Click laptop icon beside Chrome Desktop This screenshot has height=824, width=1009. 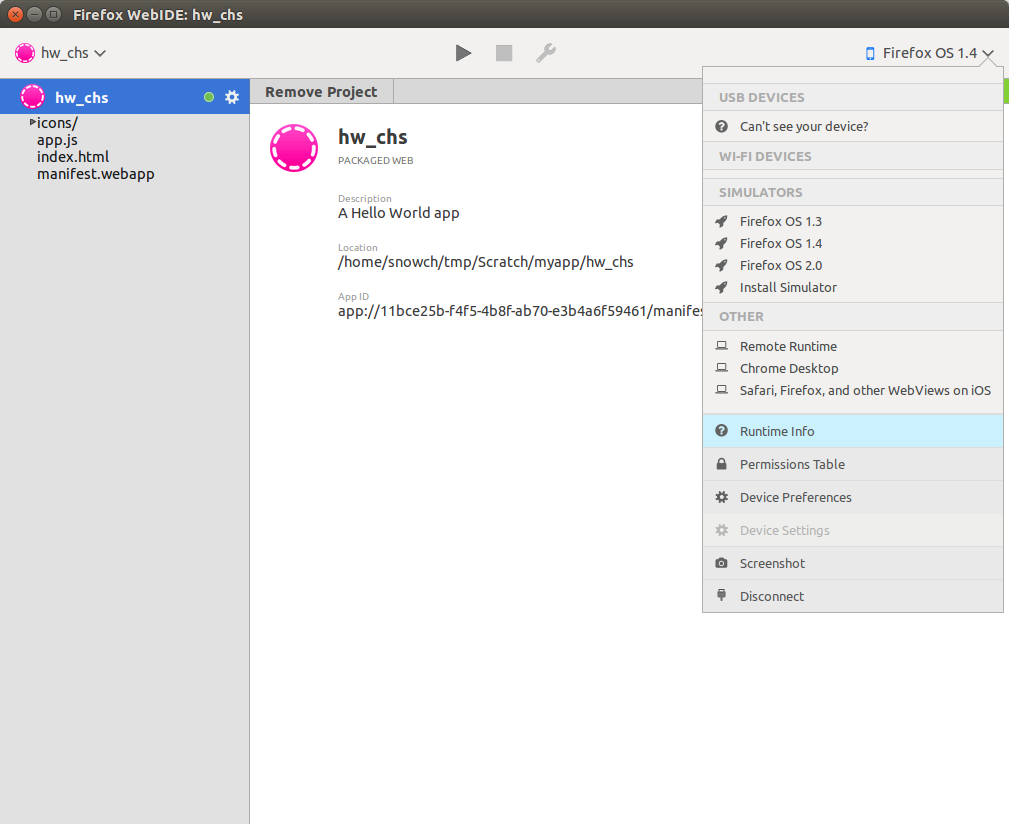point(721,368)
